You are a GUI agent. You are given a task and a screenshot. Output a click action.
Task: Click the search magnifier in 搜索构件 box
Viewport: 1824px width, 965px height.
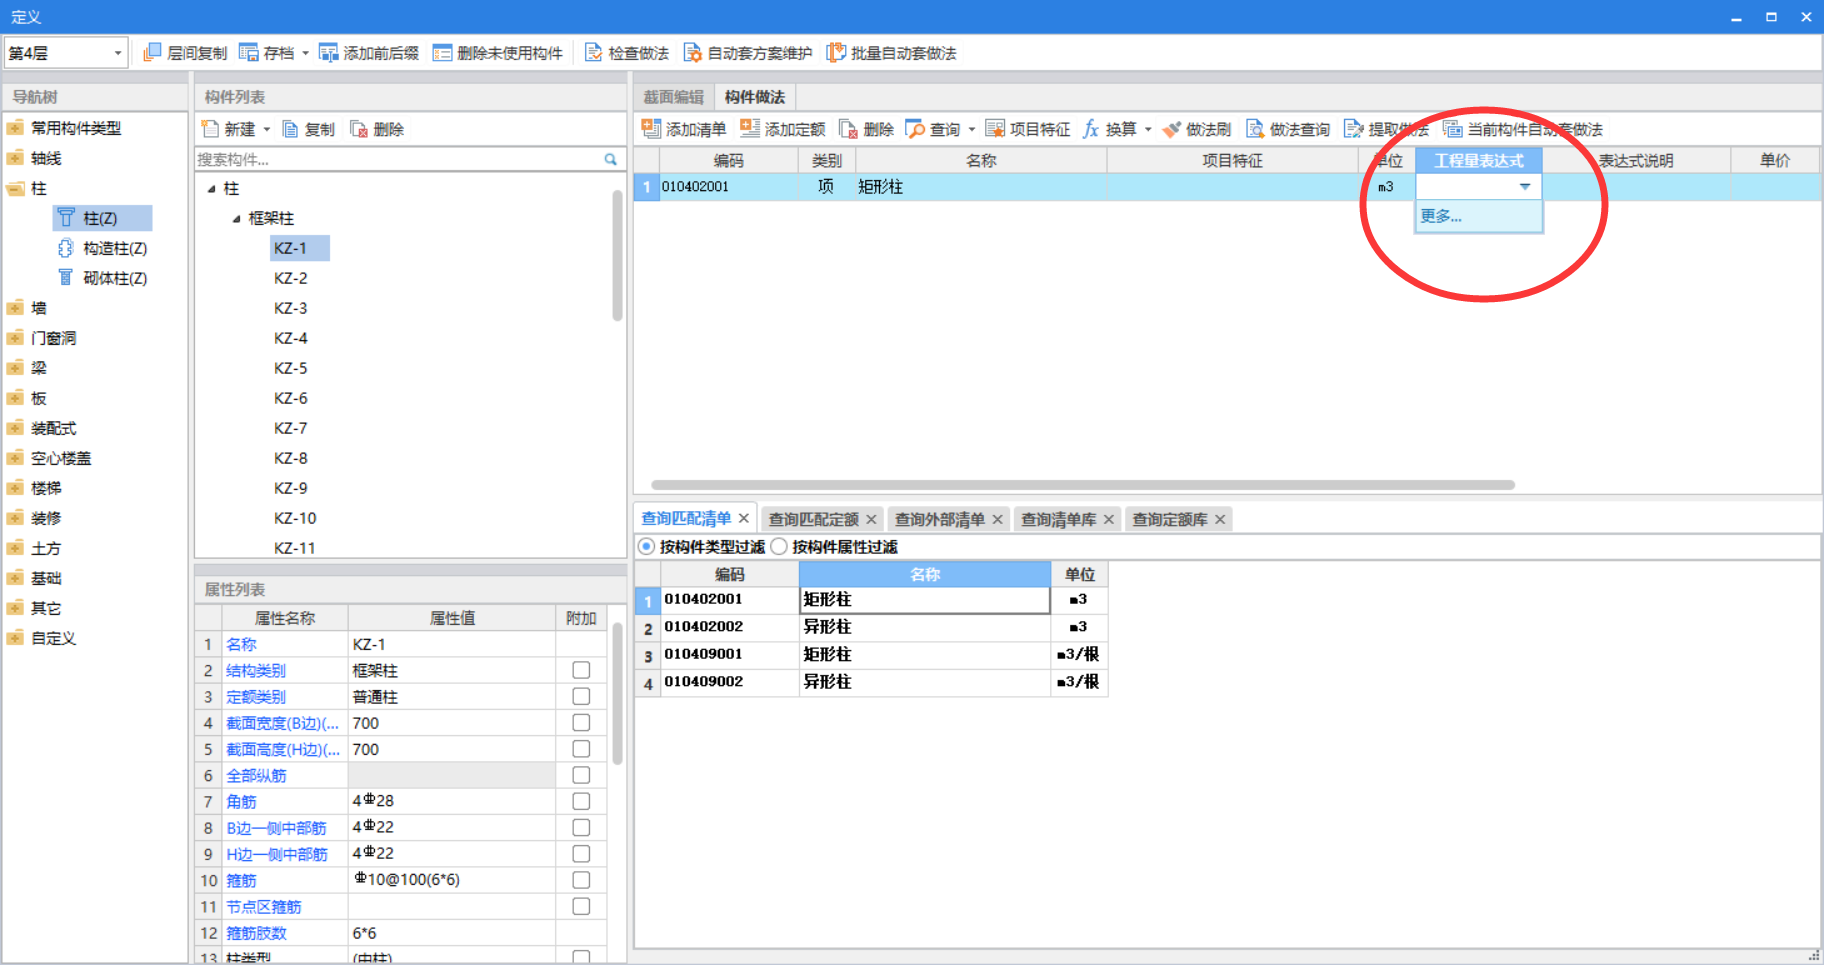tap(610, 159)
